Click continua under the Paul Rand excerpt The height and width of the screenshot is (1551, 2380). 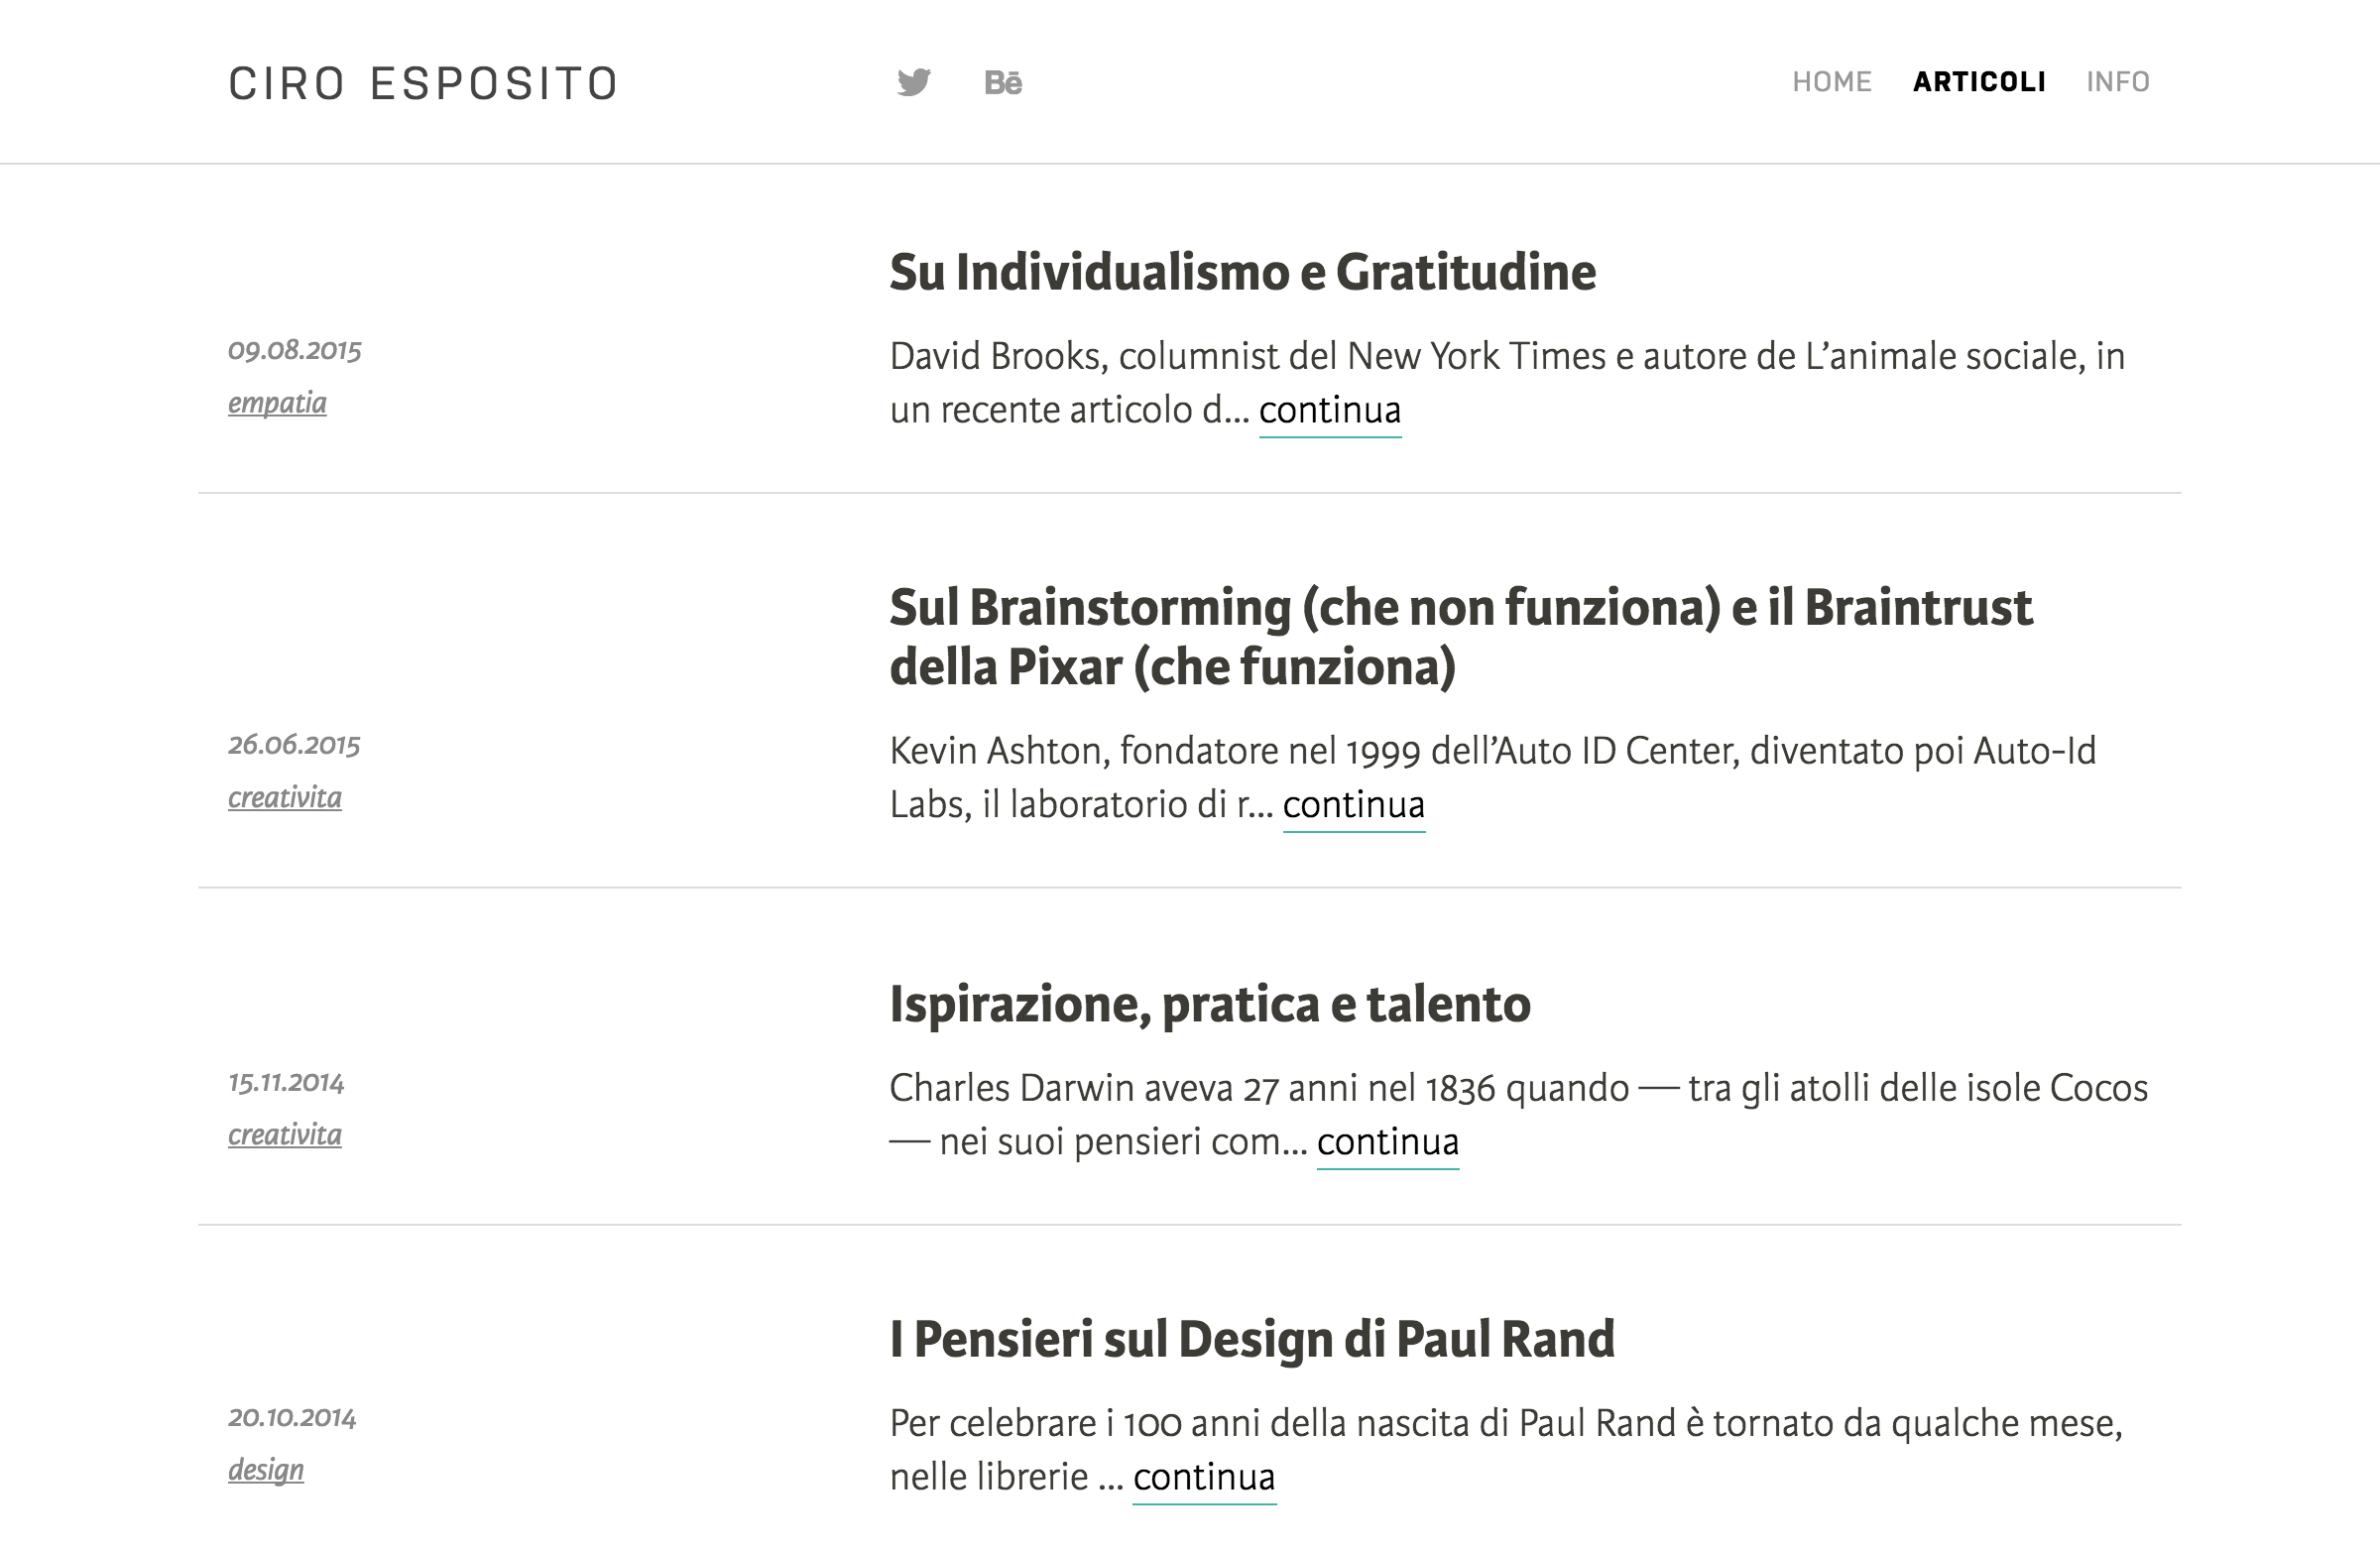pos(1203,1477)
